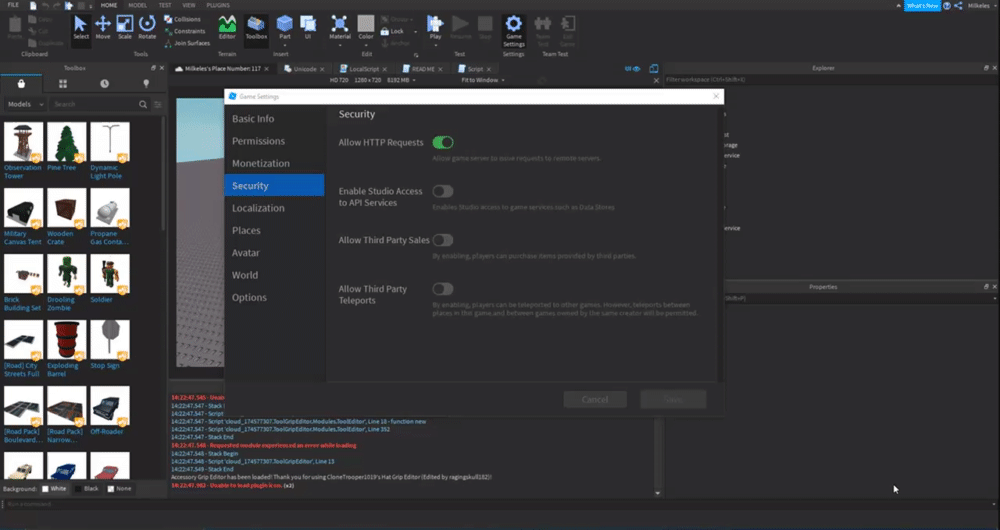The image size is (1000, 530).
Task: Select None background option in Toolbox
Action: [x=119, y=489]
